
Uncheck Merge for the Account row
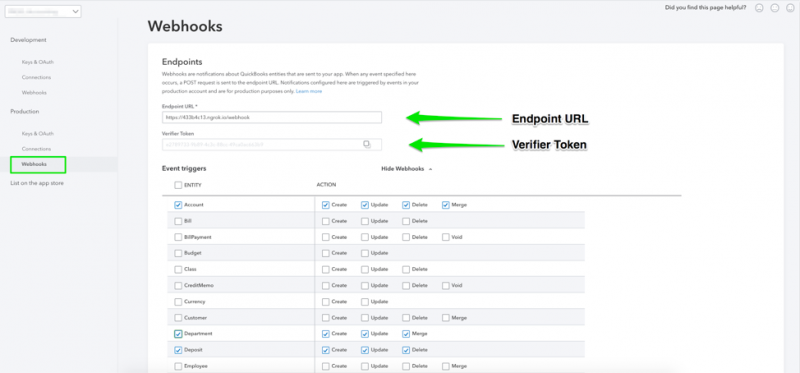click(446, 205)
